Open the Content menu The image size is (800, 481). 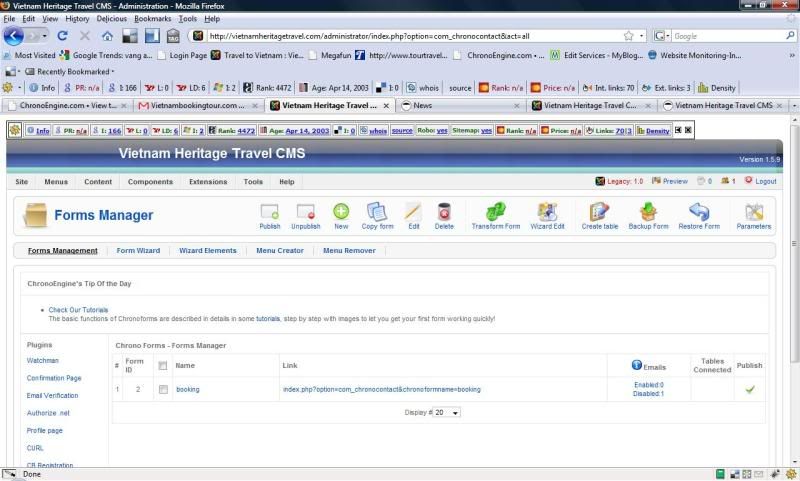point(97,182)
